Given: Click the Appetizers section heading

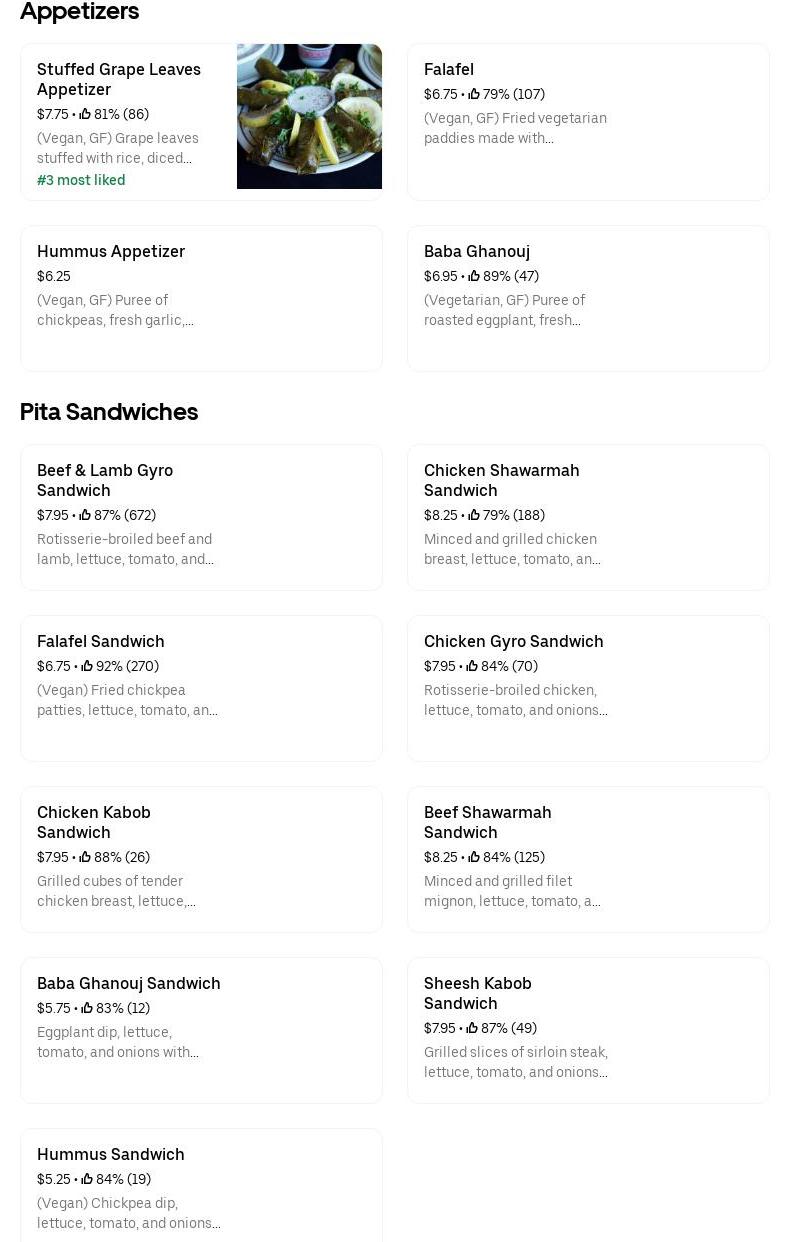Looking at the screenshot, I should [80, 12].
